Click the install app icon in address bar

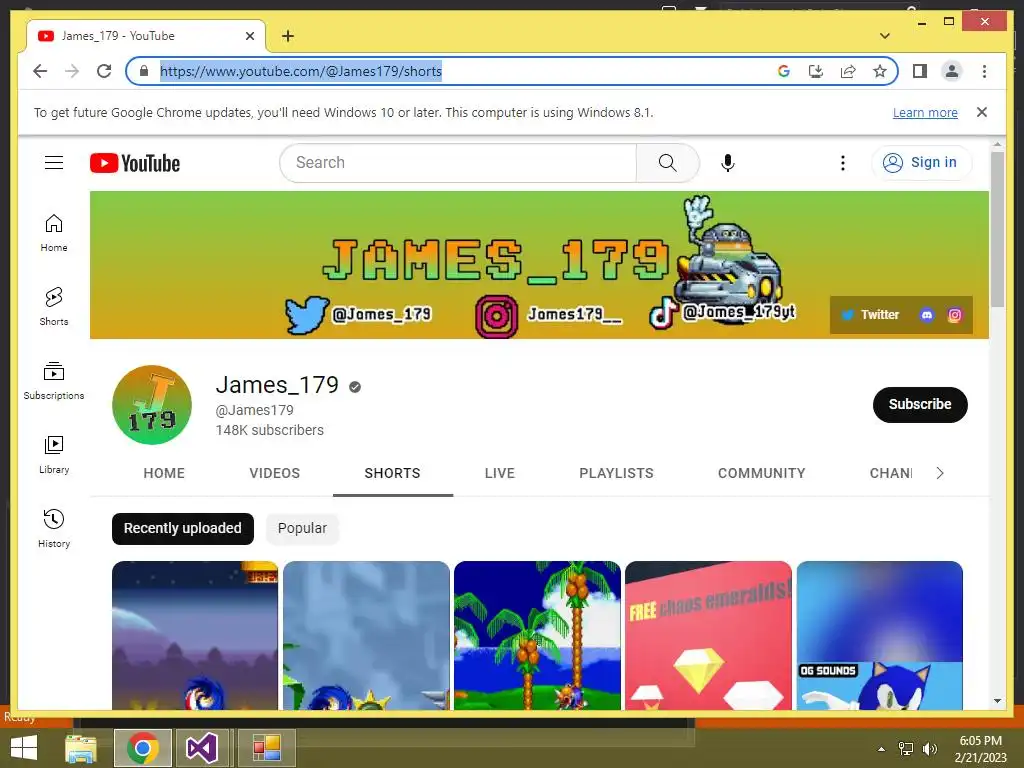tap(816, 71)
